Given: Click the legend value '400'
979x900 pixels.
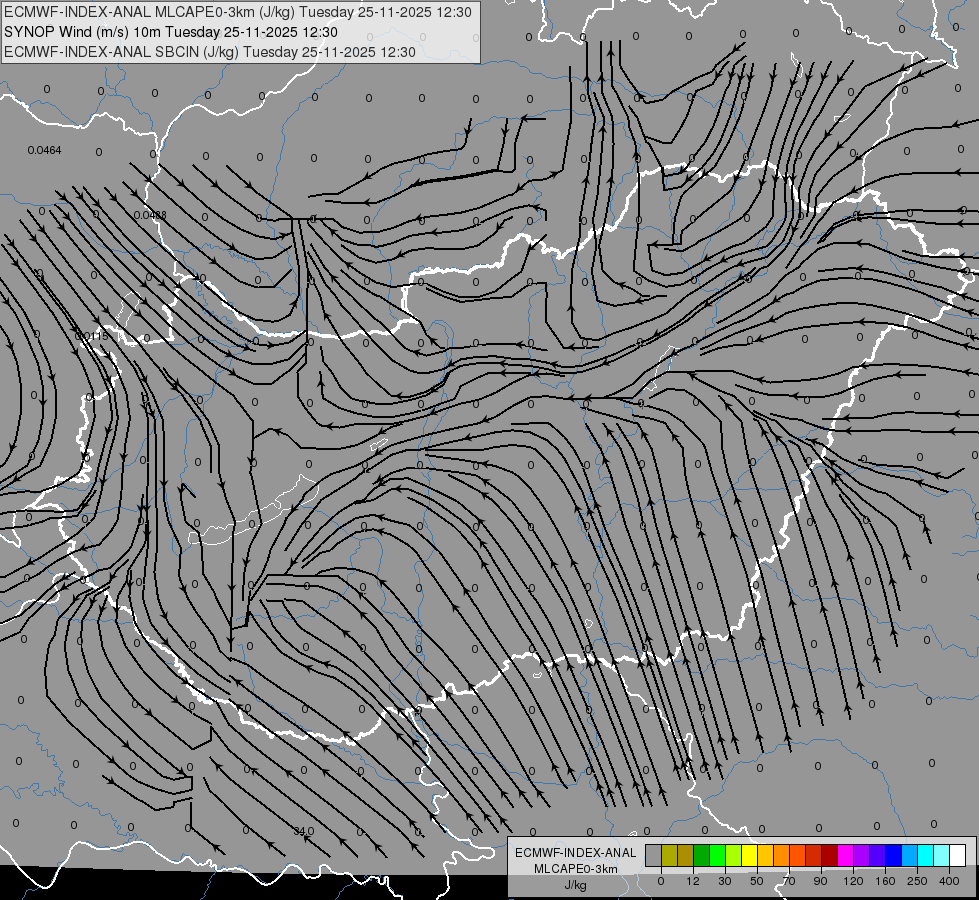Looking at the screenshot, I should (x=949, y=881).
